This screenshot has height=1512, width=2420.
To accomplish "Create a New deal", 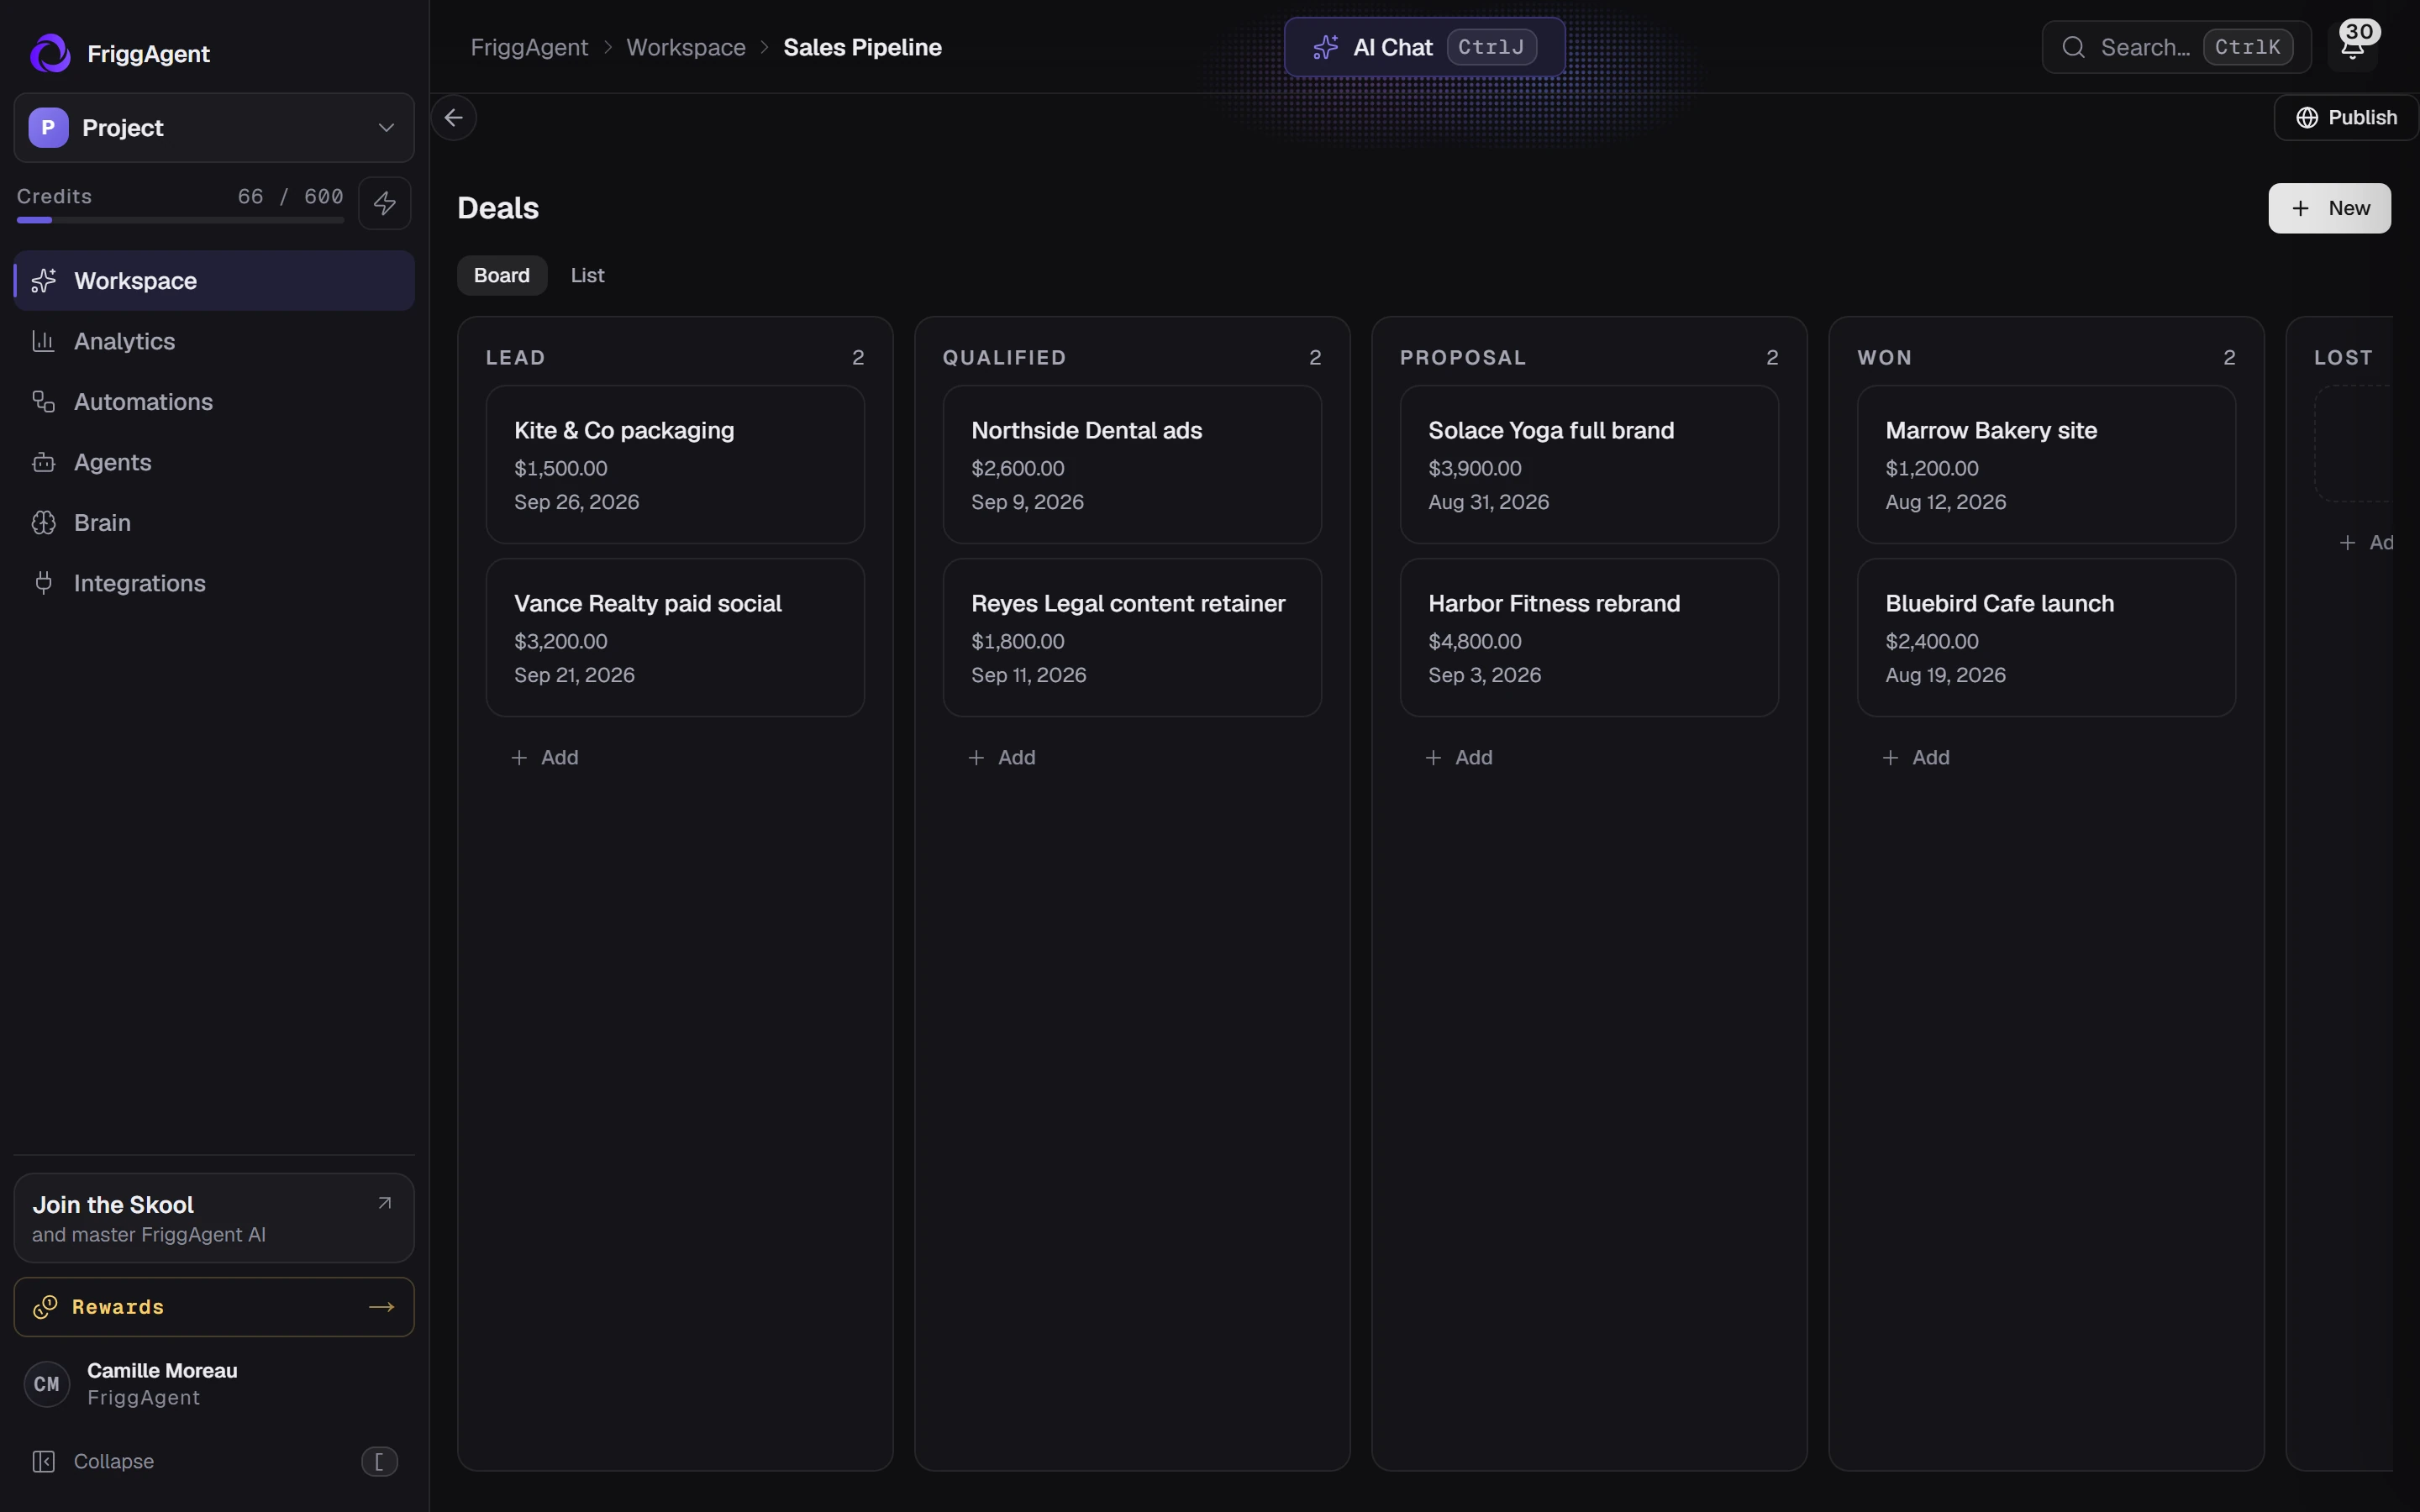I will pyautogui.click(x=2329, y=208).
